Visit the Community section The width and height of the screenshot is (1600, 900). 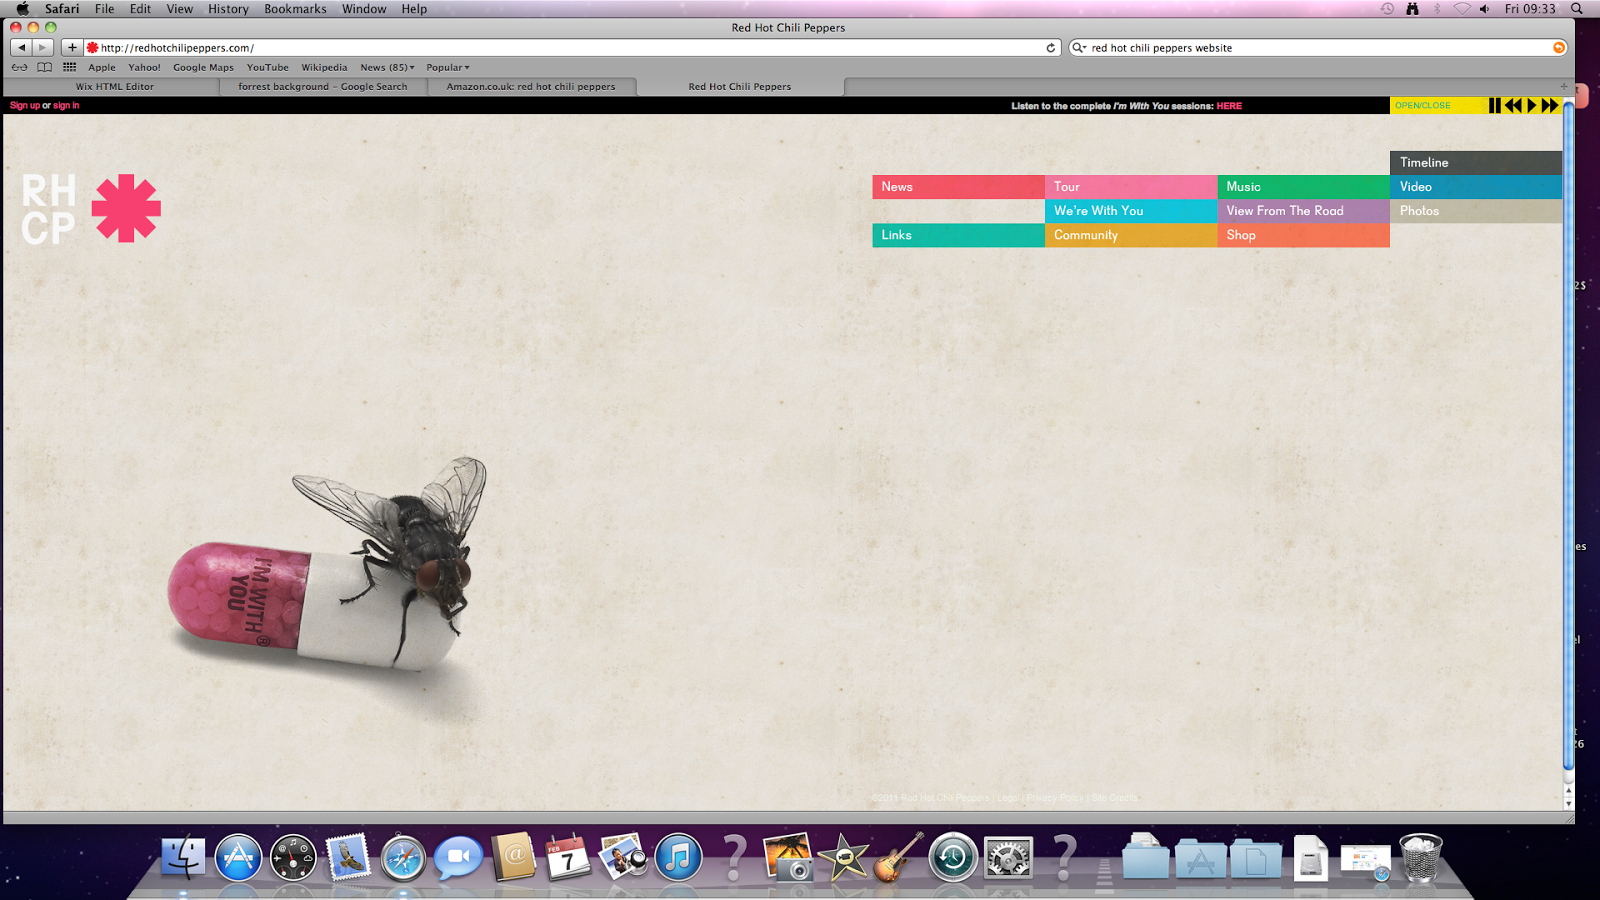click(1131, 235)
